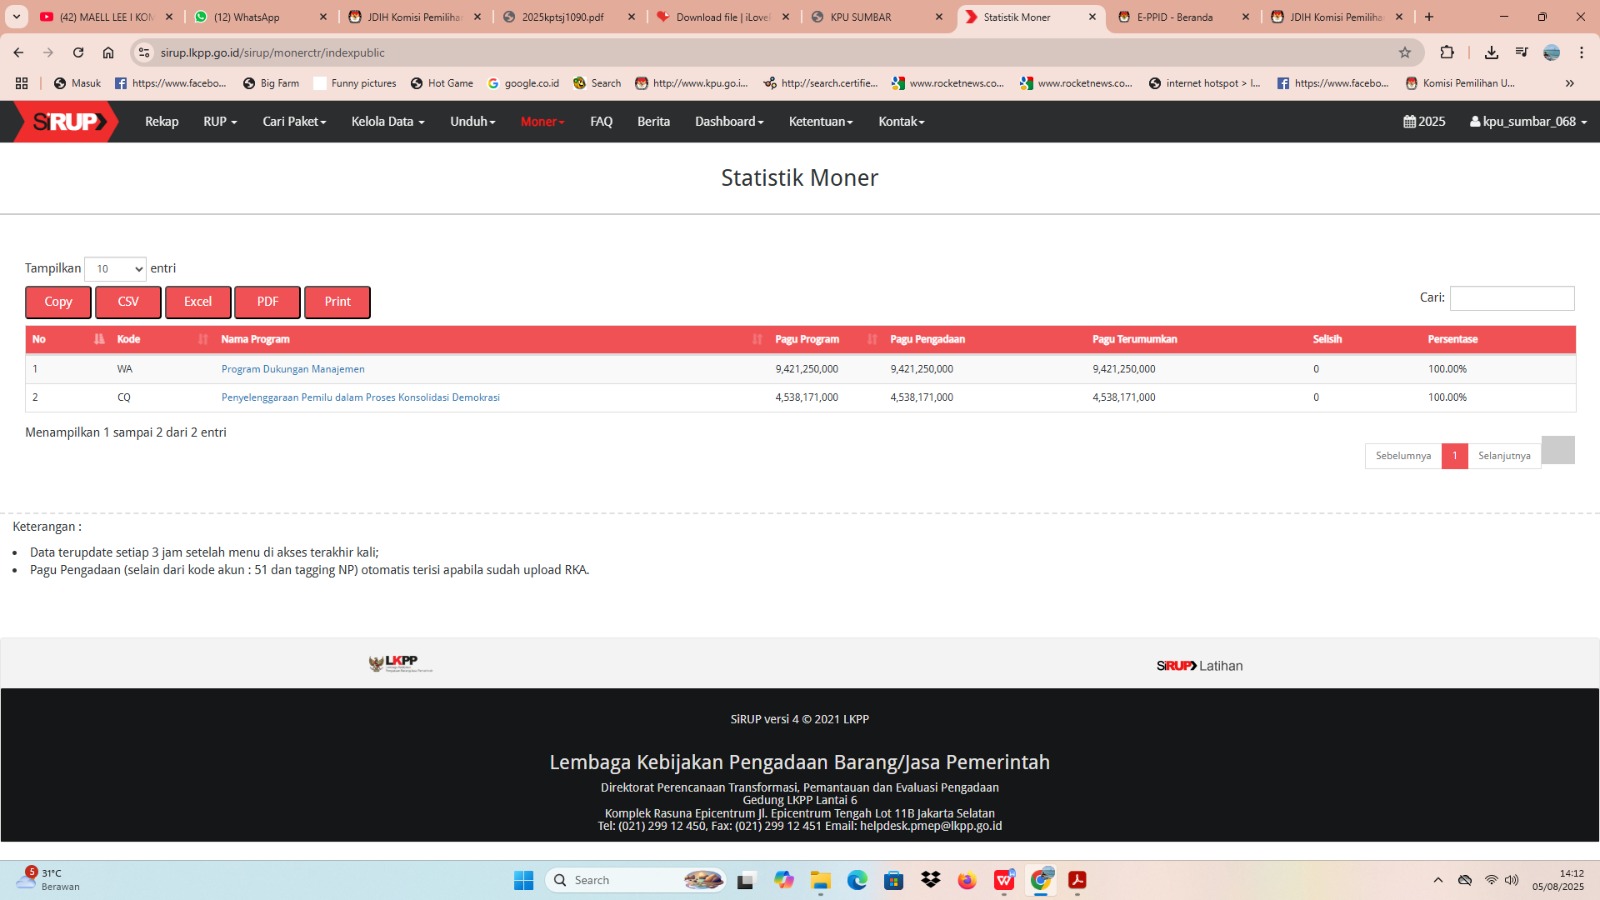Export the table using Excel button

(198, 302)
